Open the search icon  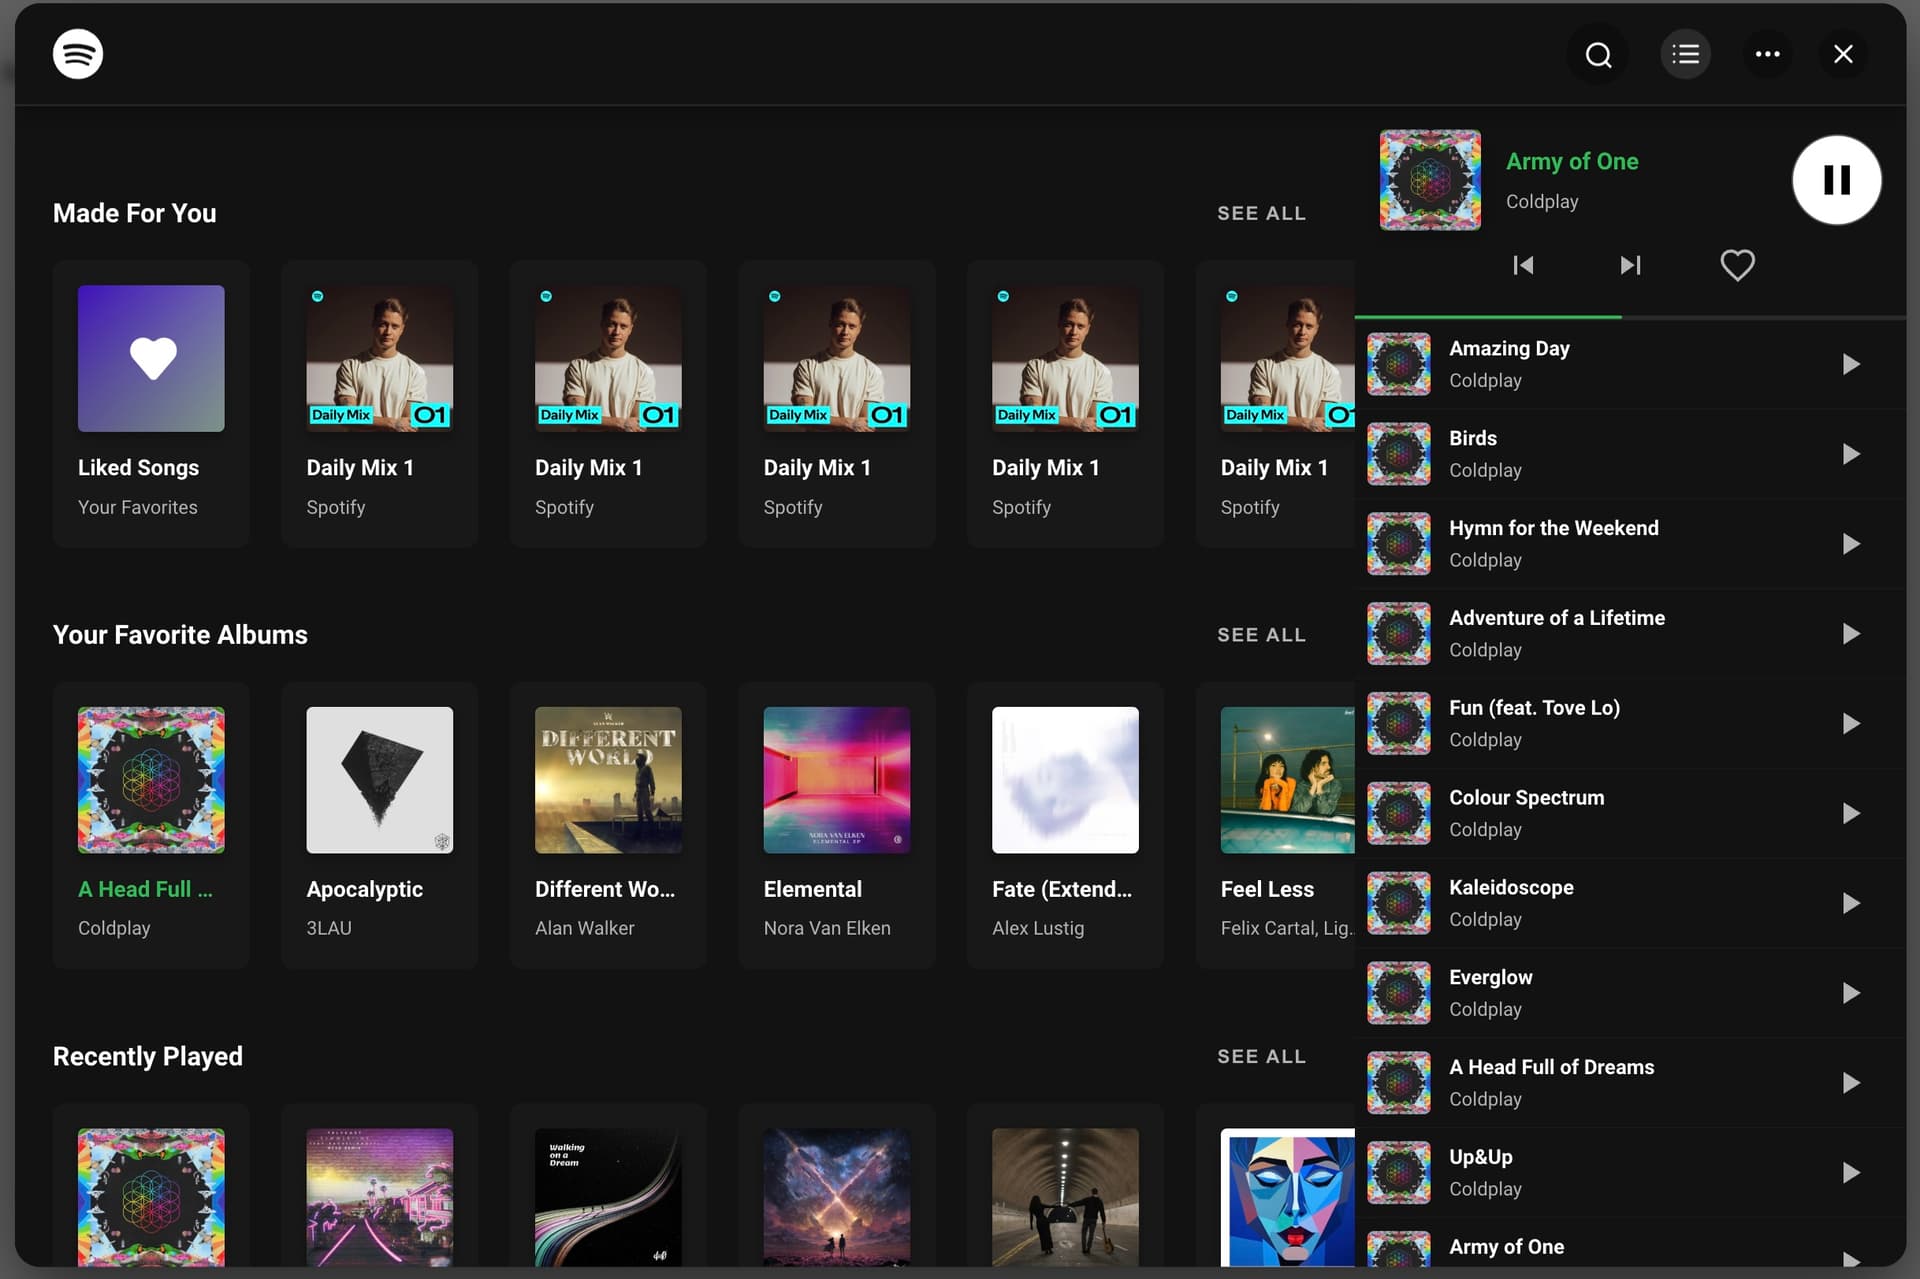[1598, 55]
